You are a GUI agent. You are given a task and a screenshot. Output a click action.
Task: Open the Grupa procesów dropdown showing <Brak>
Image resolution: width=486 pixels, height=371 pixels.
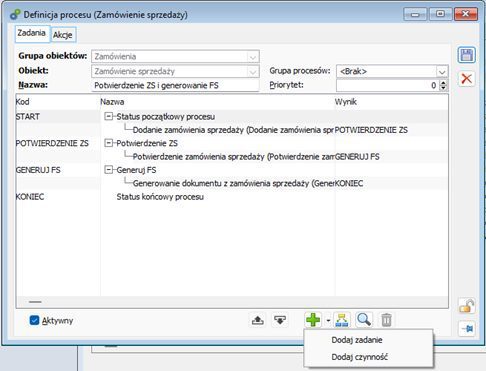[442, 71]
